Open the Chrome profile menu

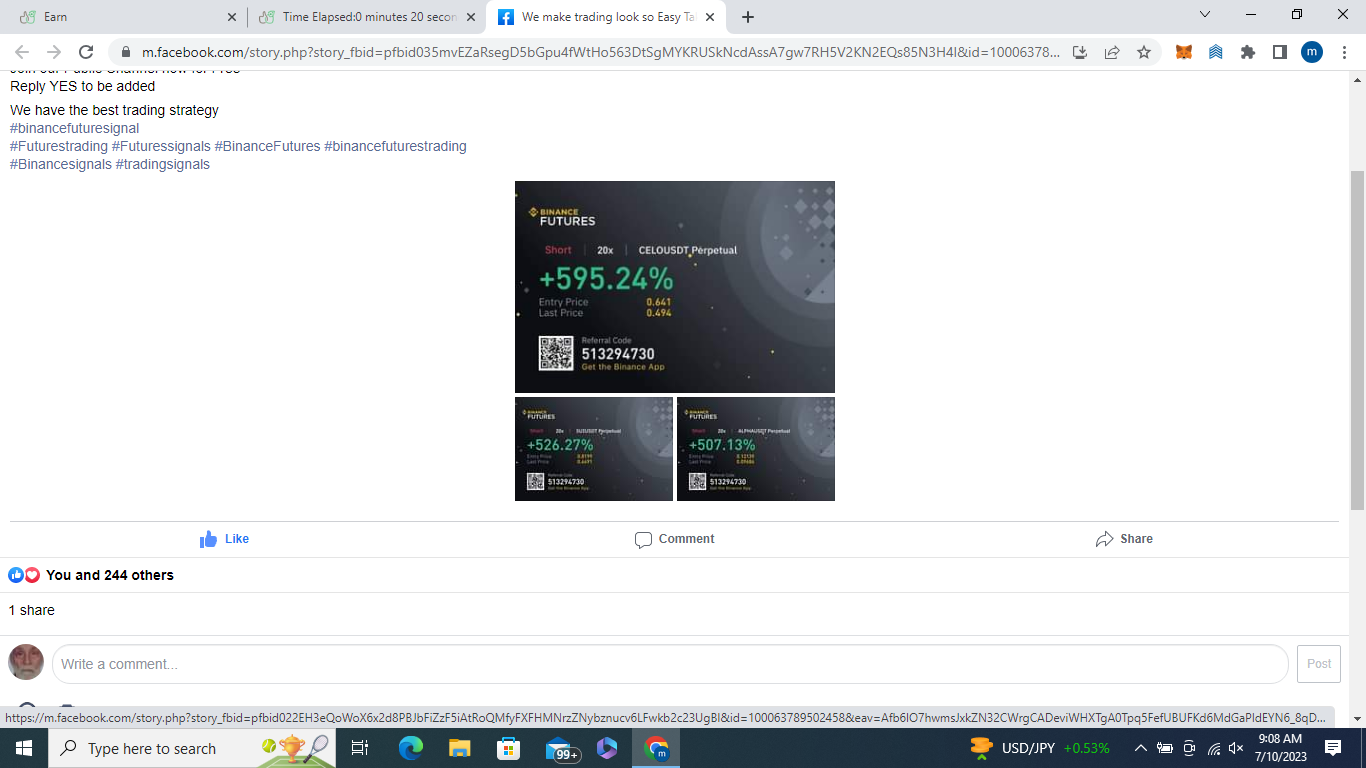point(1312,52)
